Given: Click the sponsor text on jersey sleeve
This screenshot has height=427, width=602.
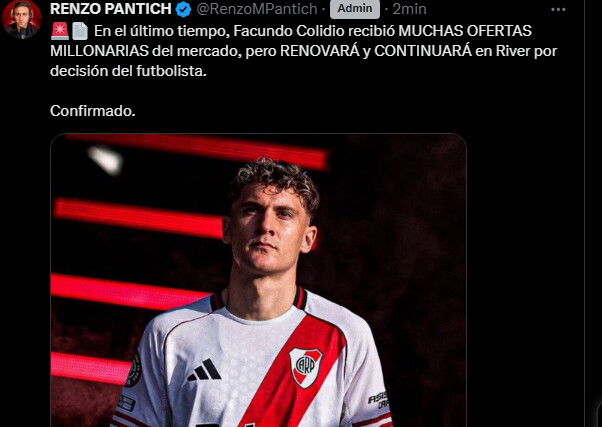Looking at the screenshot, I should coord(378,401).
